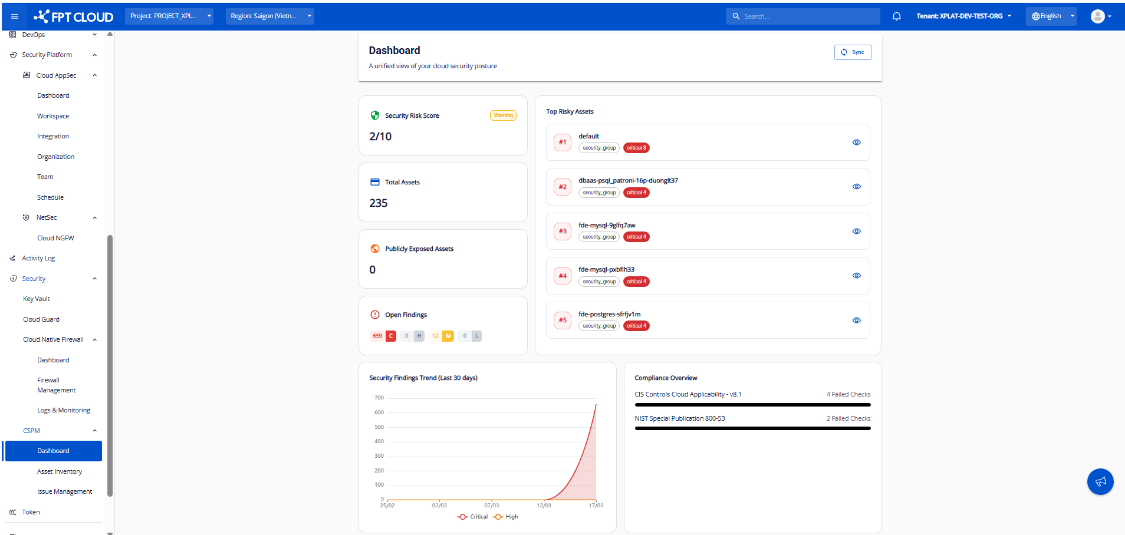Viewport: 1125px width, 535px height.
Task: Click the Open Findings alert icon
Action: point(375,314)
